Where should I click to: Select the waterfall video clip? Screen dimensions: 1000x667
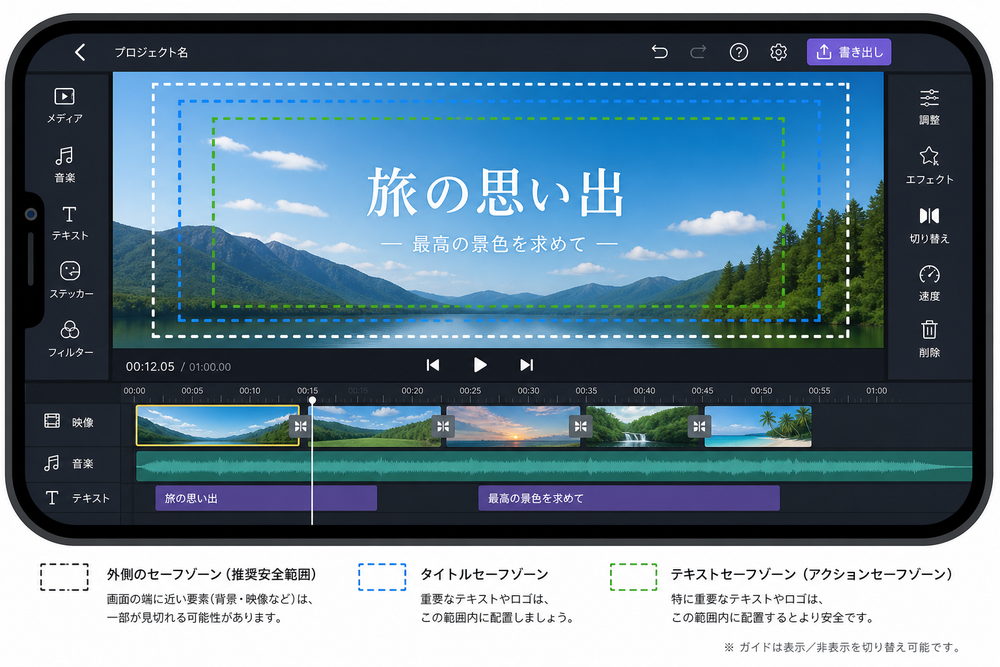coord(642,426)
